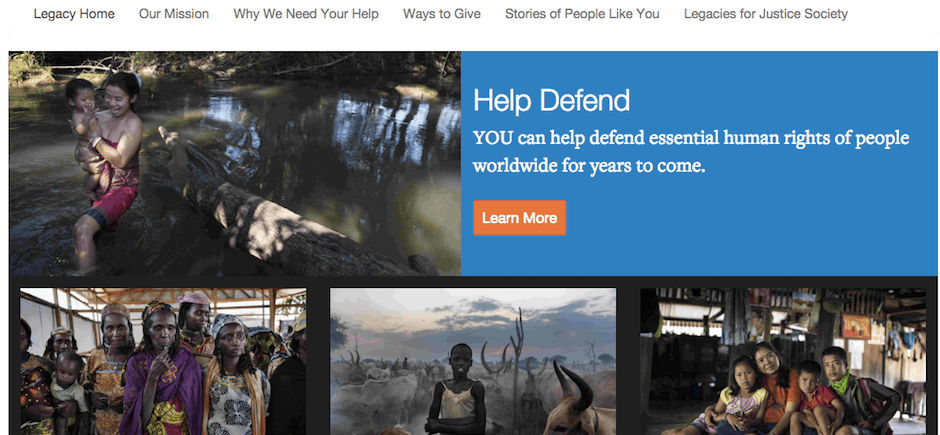Open the family sitting indoors photo
940x435 pixels.
coord(783,361)
